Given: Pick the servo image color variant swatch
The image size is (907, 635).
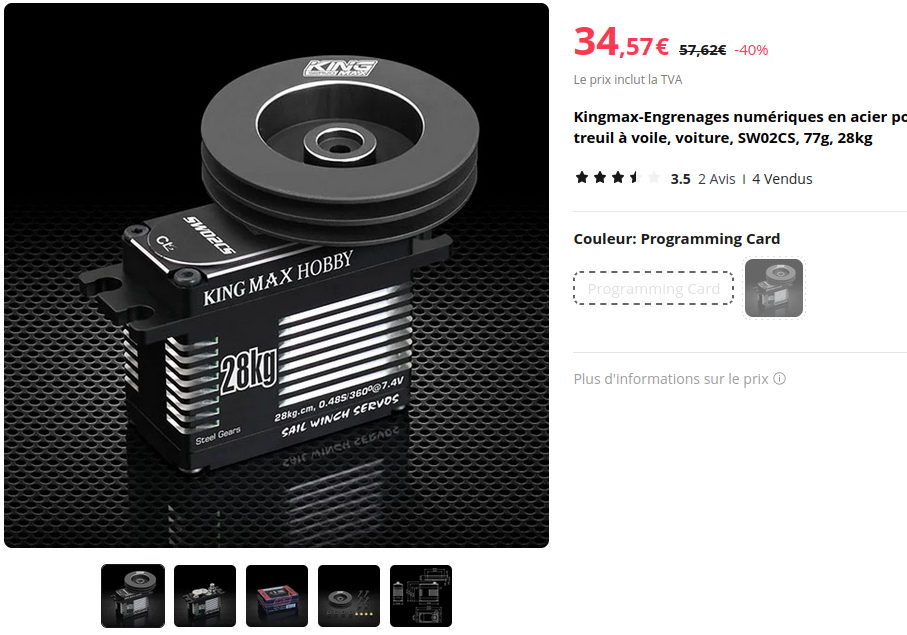Looking at the screenshot, I should pos(774,288).
